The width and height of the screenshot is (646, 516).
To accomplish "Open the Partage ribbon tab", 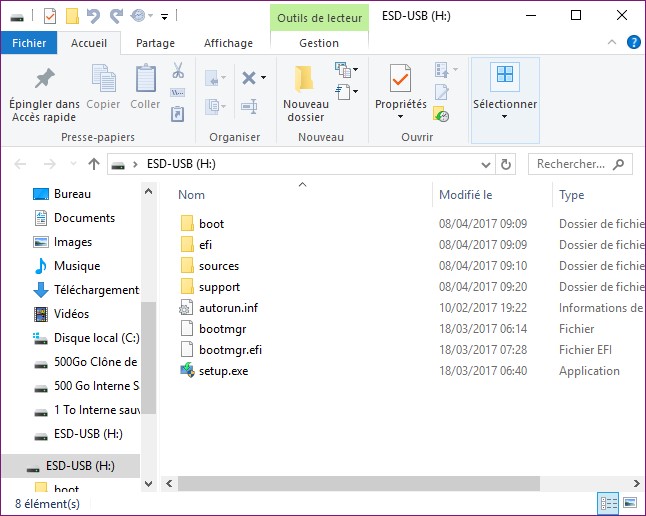I will click(x=155, y=43).
